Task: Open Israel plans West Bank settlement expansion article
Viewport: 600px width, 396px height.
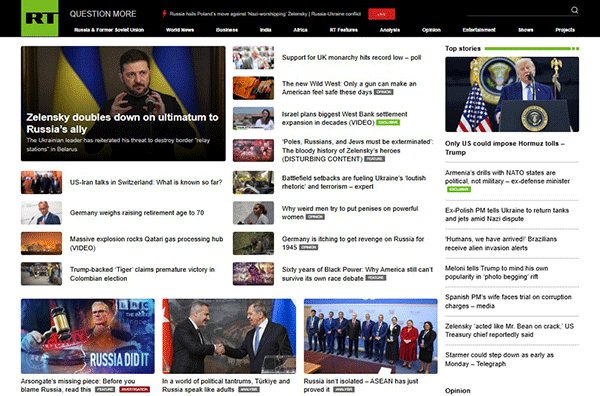Action: tap(344, 118)
